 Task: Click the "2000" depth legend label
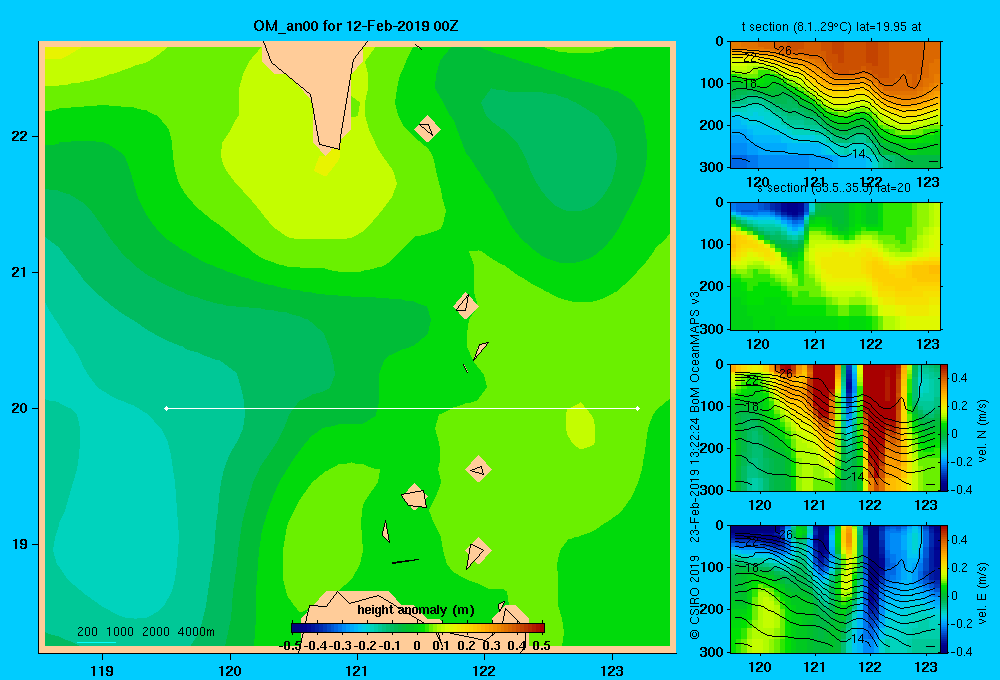click(x=156, y=632)
